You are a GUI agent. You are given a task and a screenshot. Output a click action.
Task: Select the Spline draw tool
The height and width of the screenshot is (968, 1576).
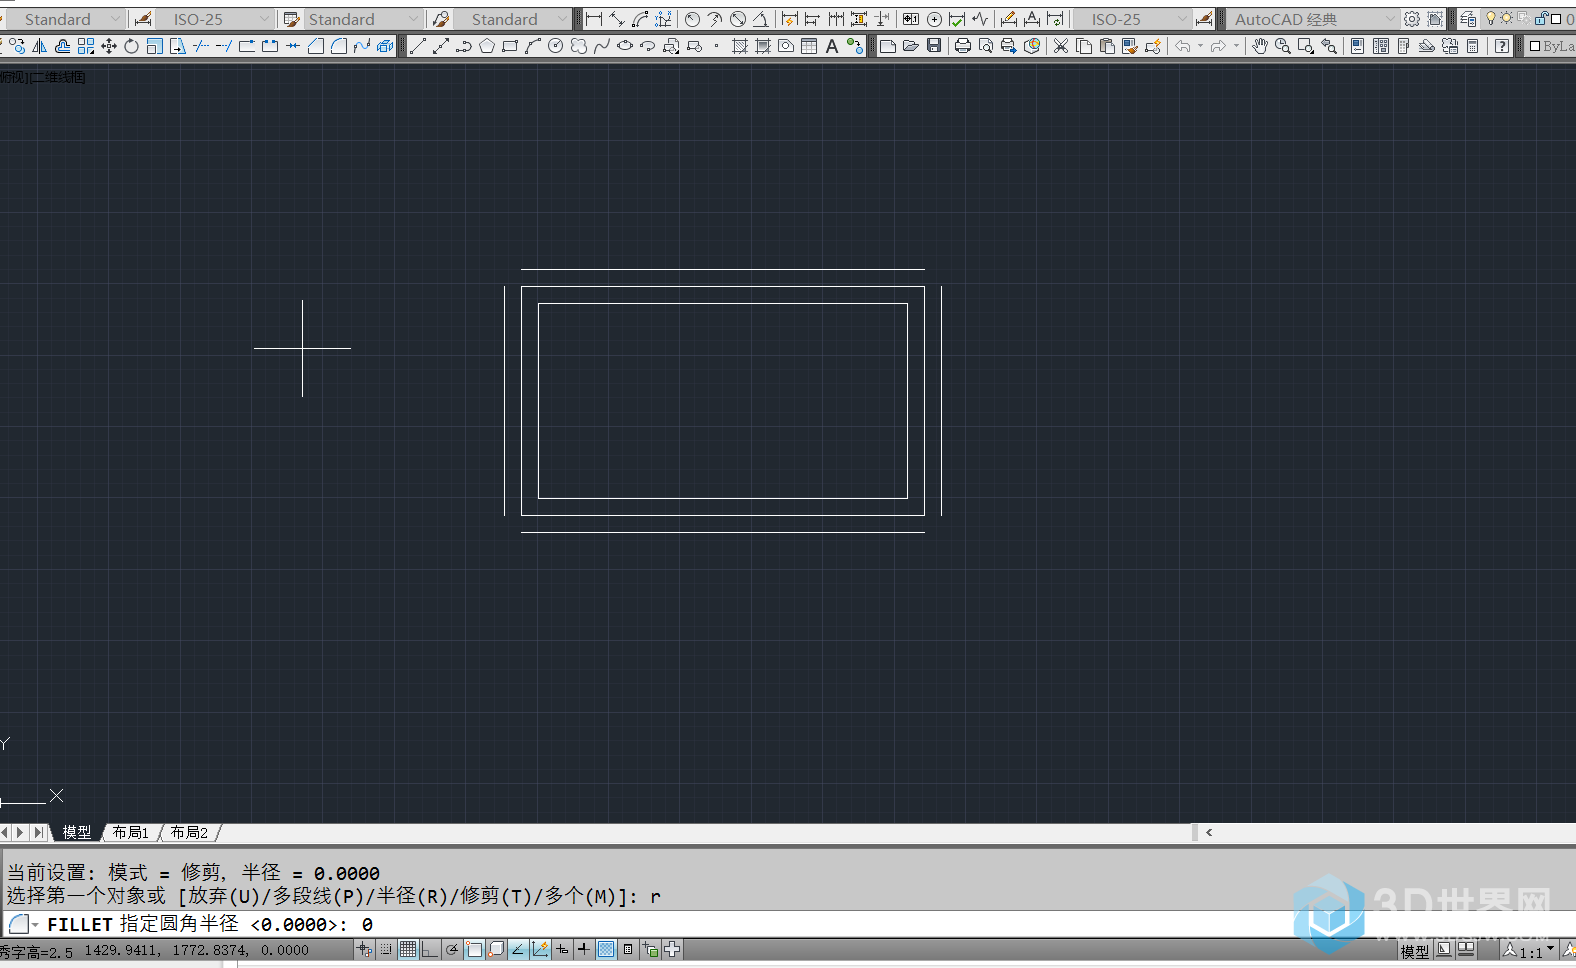point(602,46)
